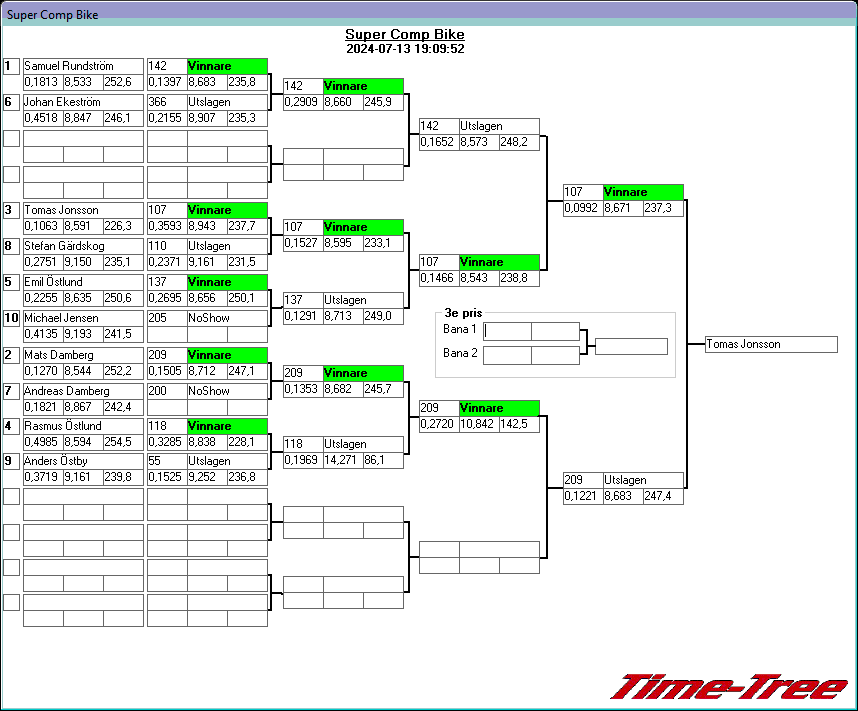The image size is (858, 711).
Task: Click time 8,683 in final loser row
Action: 623,496
